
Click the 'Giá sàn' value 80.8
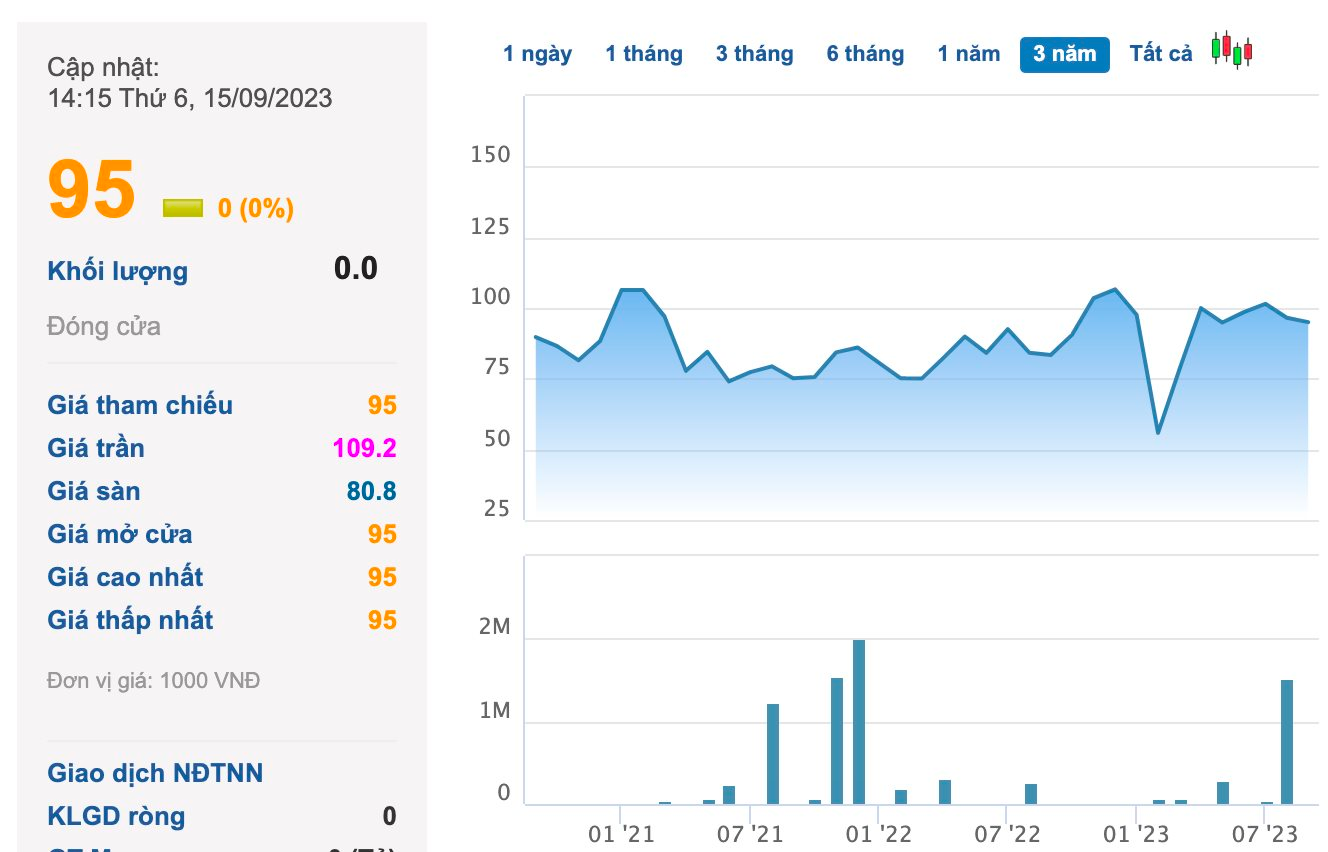pyautogui.click(x=372, y=491)
